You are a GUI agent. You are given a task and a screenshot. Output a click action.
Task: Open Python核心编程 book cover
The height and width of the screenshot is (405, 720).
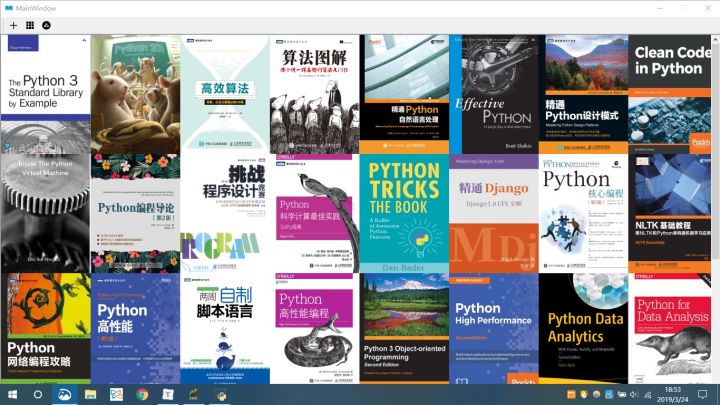click(583, 214)
